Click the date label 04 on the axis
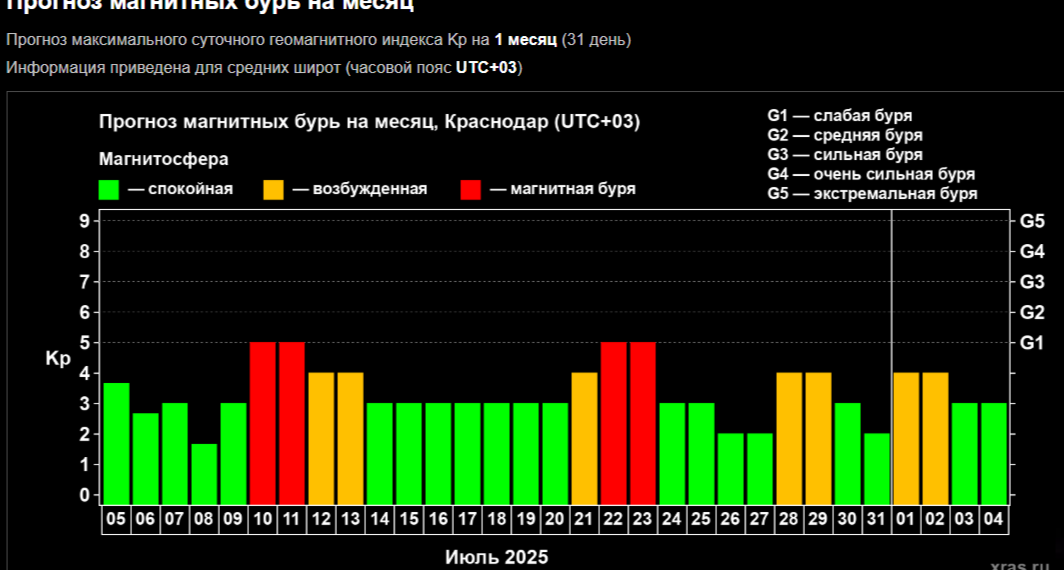 pos(994,521)
